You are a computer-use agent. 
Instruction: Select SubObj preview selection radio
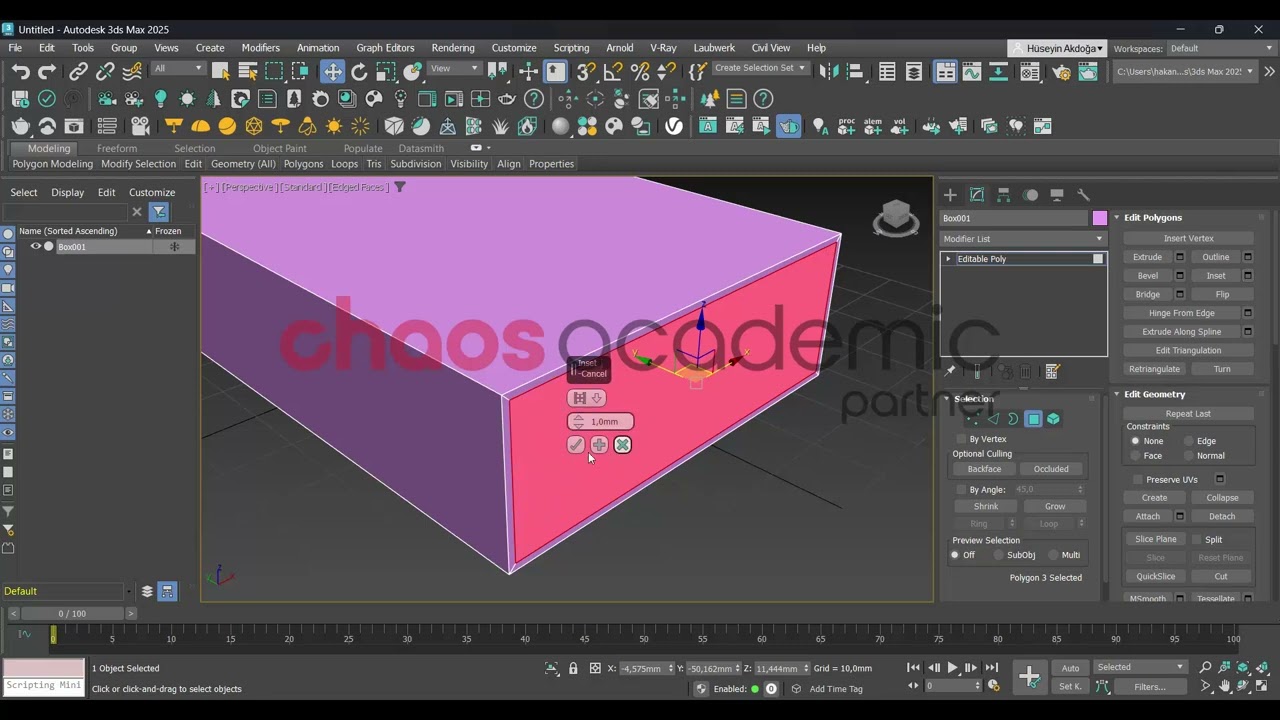pyautogui.click(x=997, y=555)
